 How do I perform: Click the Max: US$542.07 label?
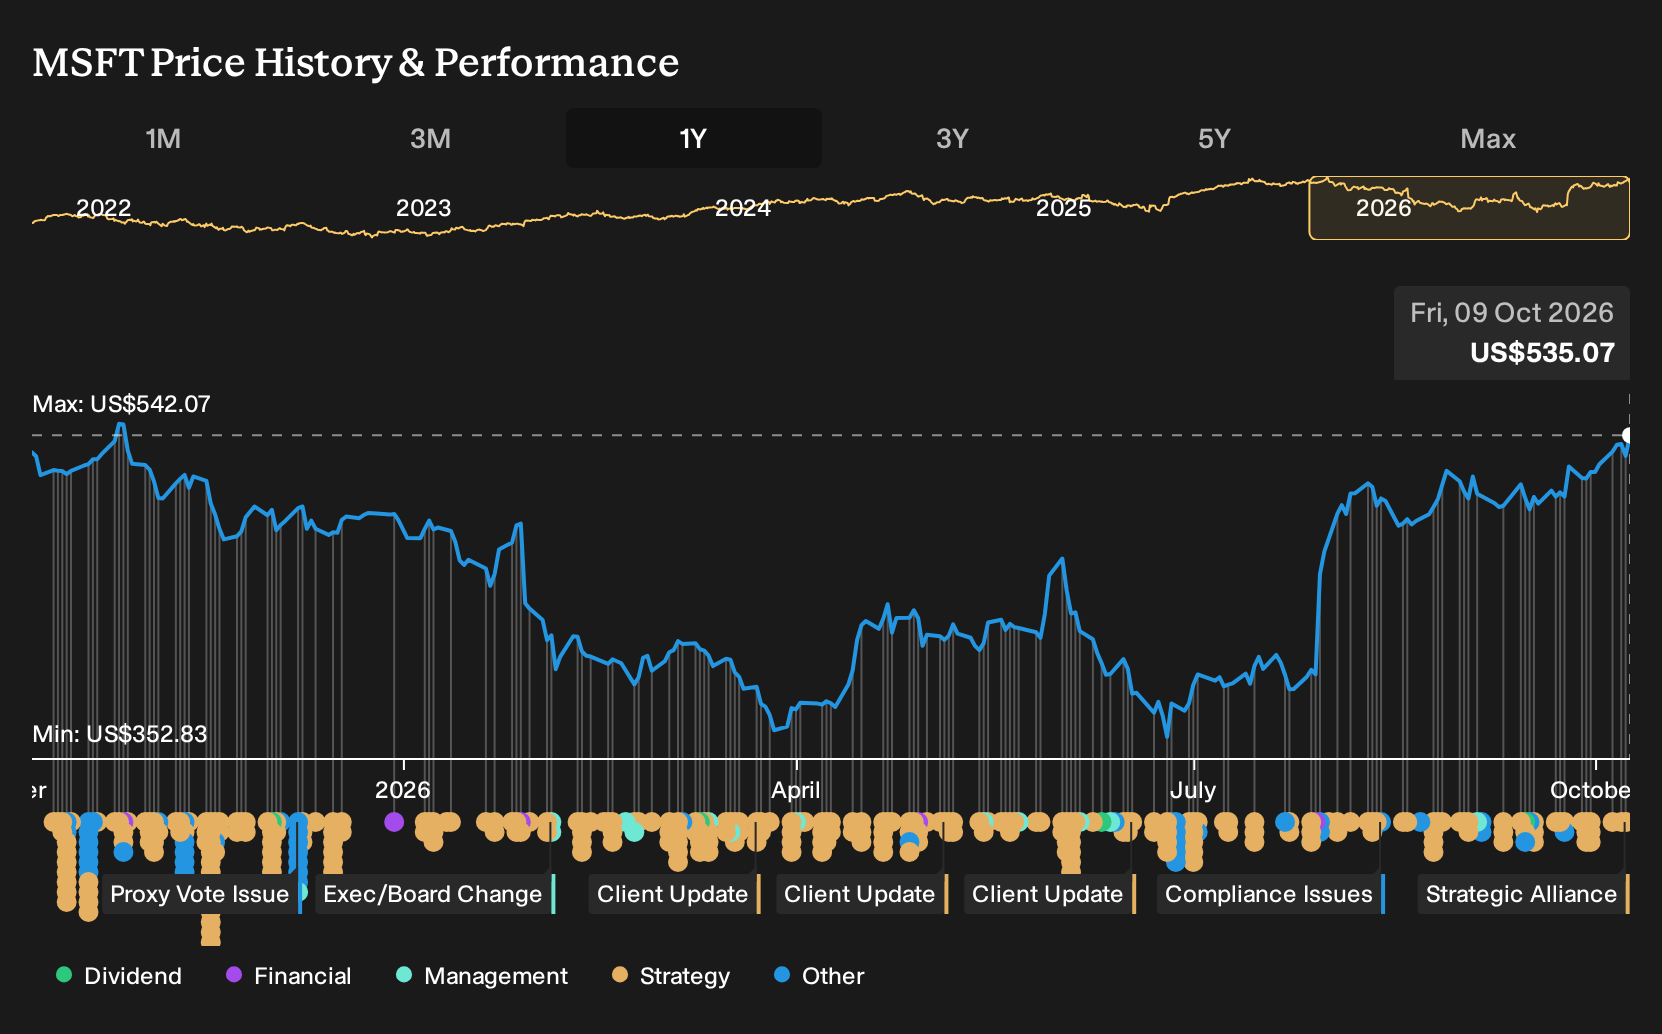(122, 404)
